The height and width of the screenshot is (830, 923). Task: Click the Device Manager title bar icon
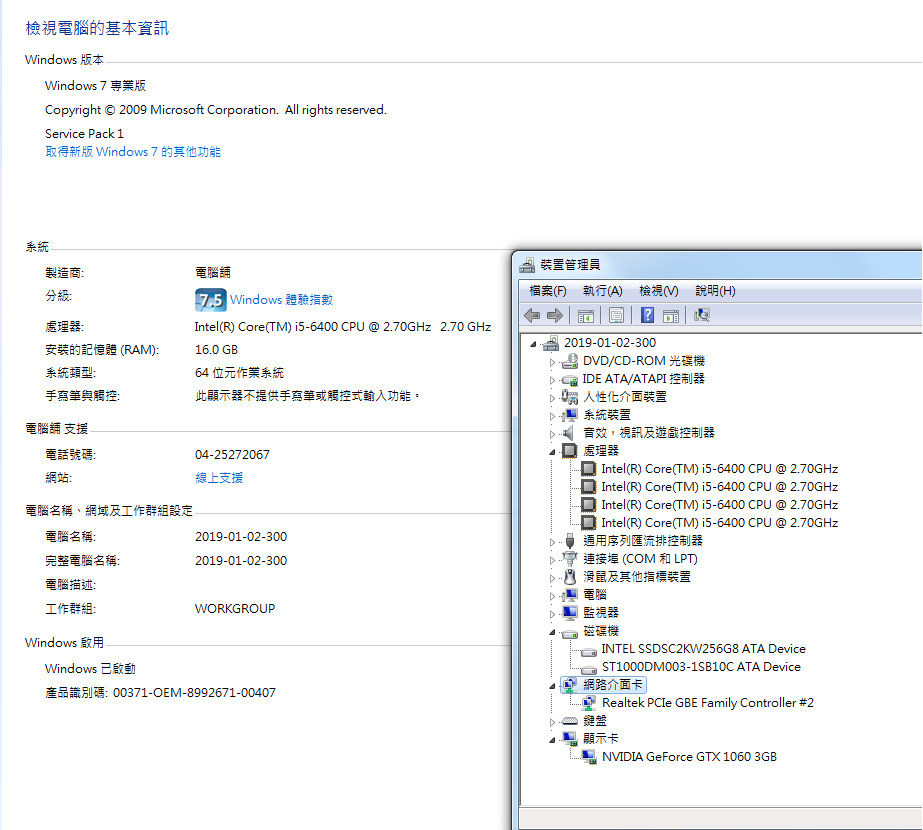pyautogui.click(x=527, y=265)
